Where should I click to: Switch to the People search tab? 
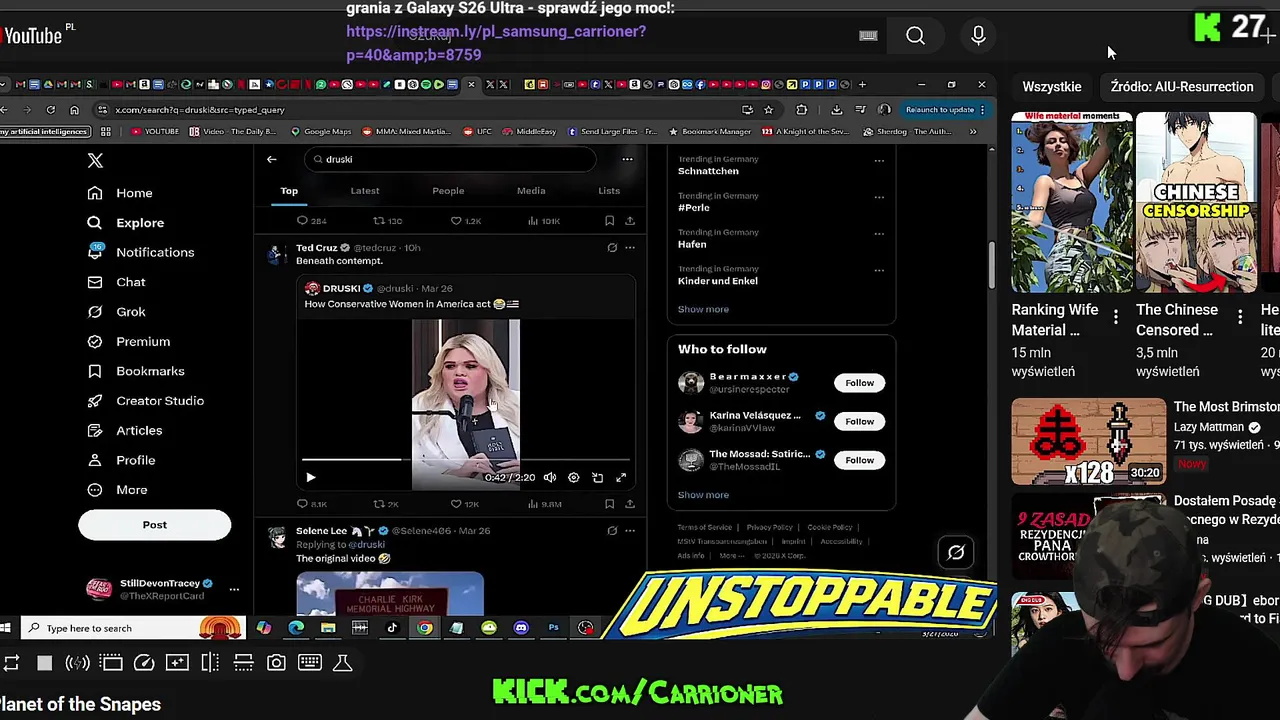pyautogui.click(x=448, y=191)
